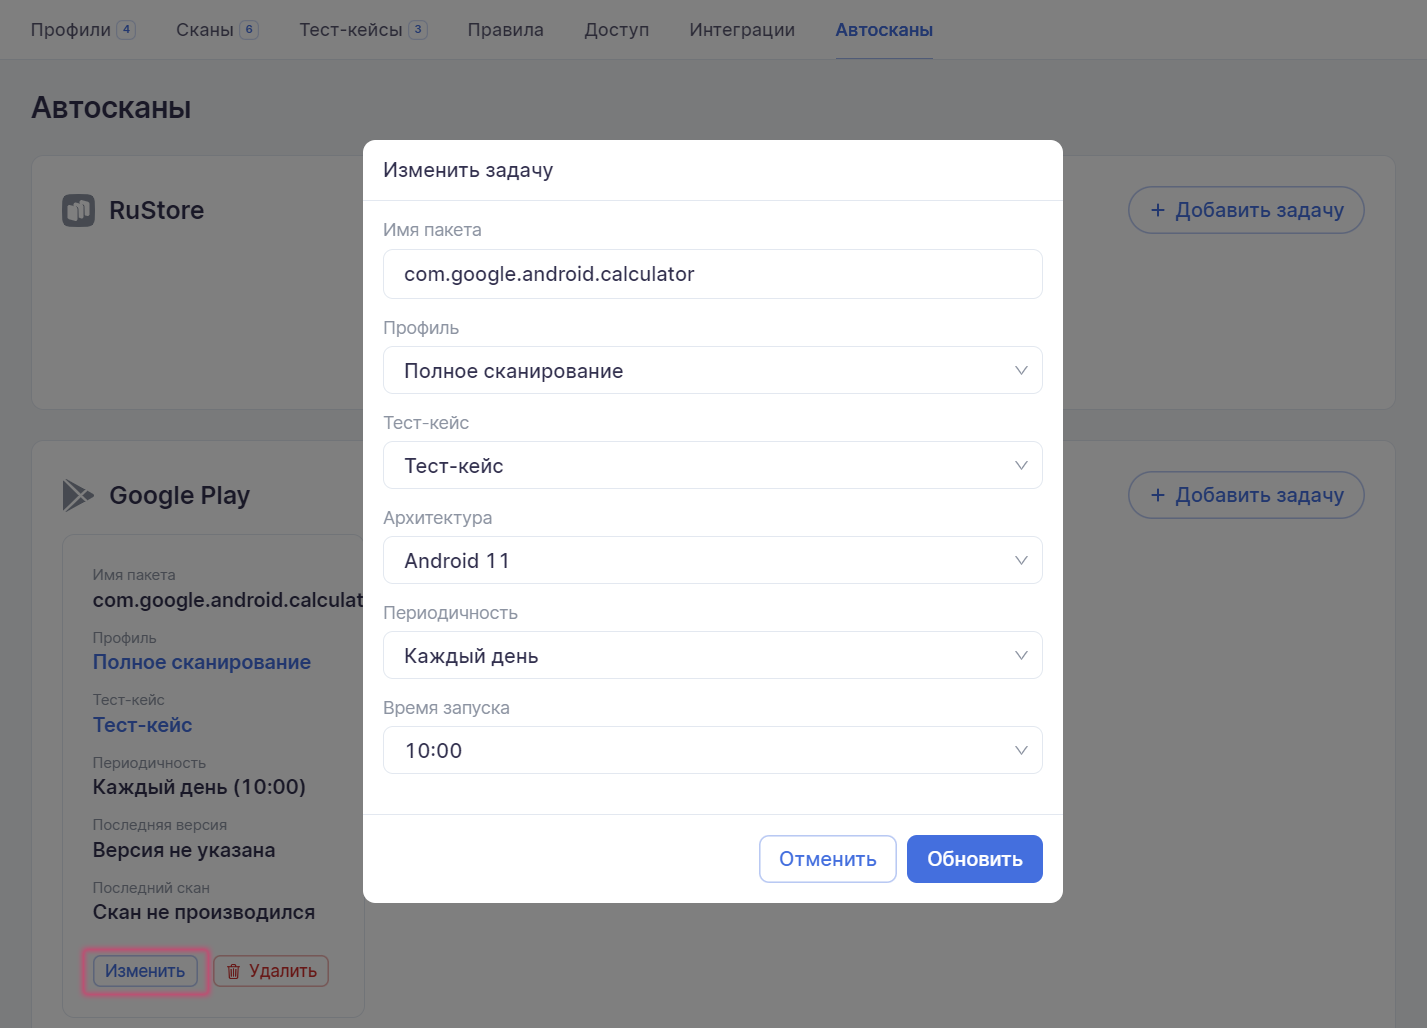Viewport: 1427px width, 1028px height.
Task: Switch to the Профили tab
Action: (71, 30)
